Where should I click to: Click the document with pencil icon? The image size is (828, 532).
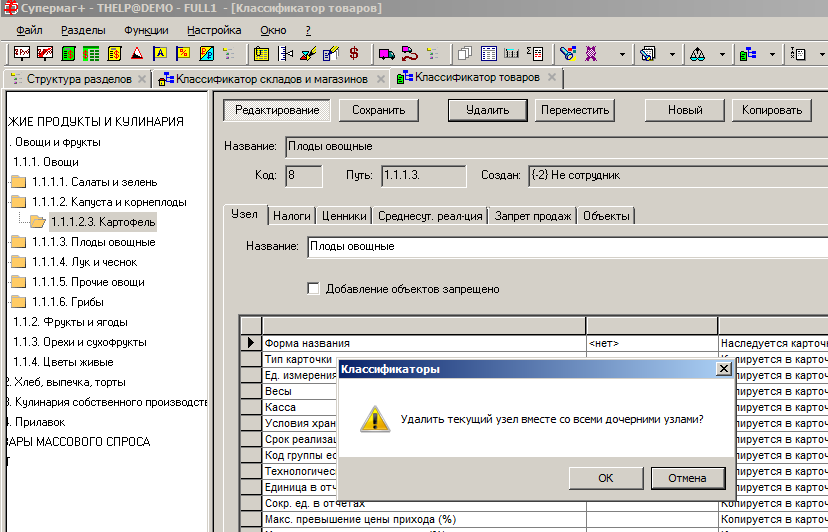pyautogui.click(x=331, y=53)
